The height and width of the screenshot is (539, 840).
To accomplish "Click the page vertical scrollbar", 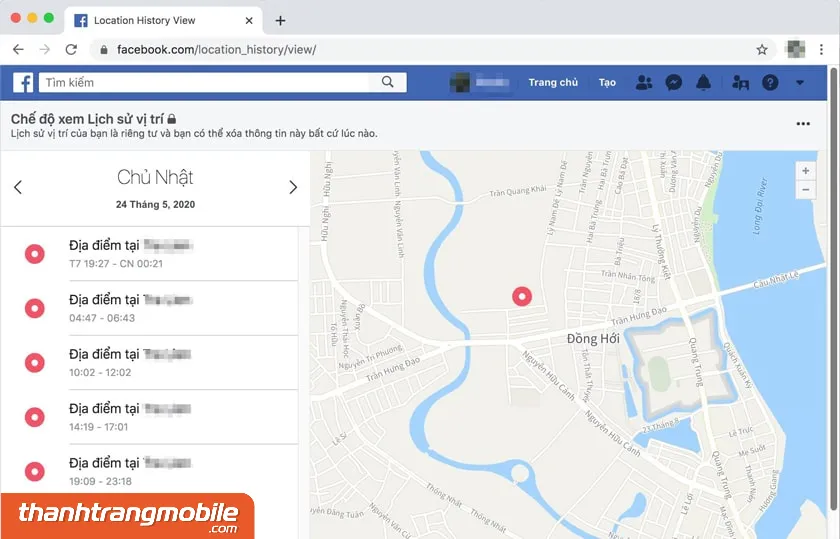I will pos(834,289).
